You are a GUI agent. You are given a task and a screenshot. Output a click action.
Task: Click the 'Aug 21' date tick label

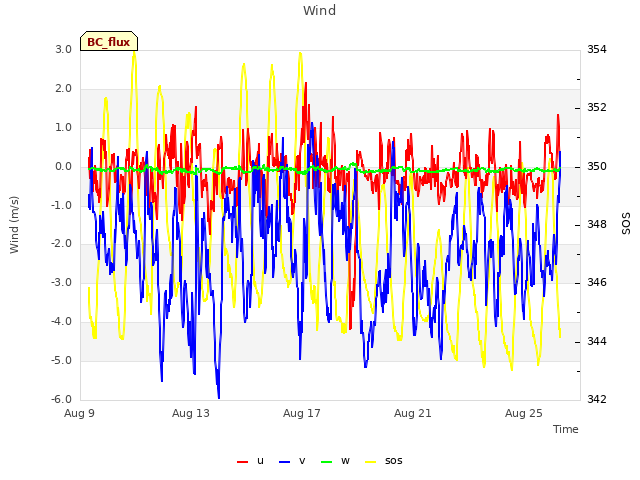tap(413, 413)
